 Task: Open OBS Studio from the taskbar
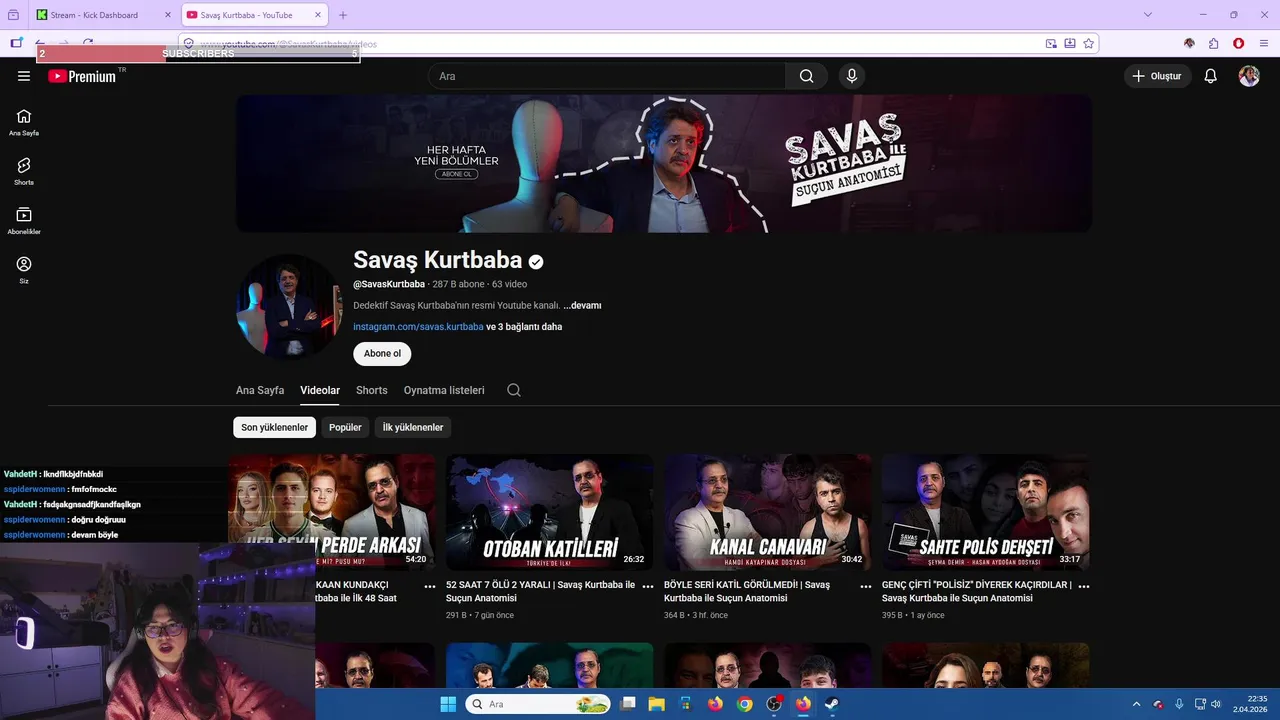coord(774,704)
